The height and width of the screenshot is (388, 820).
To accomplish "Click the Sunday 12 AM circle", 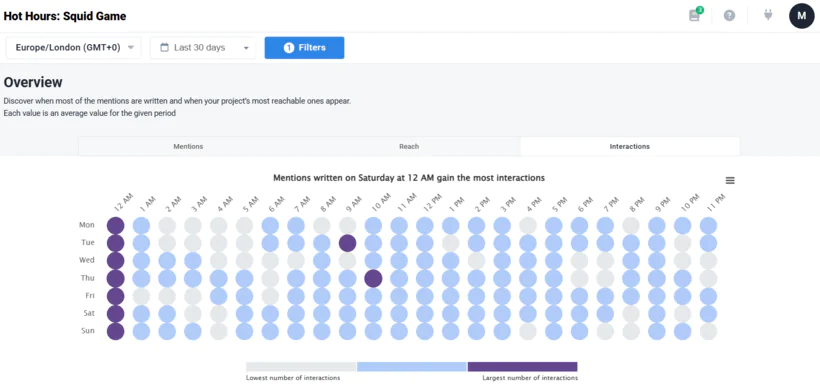I will tap(116, 332).
